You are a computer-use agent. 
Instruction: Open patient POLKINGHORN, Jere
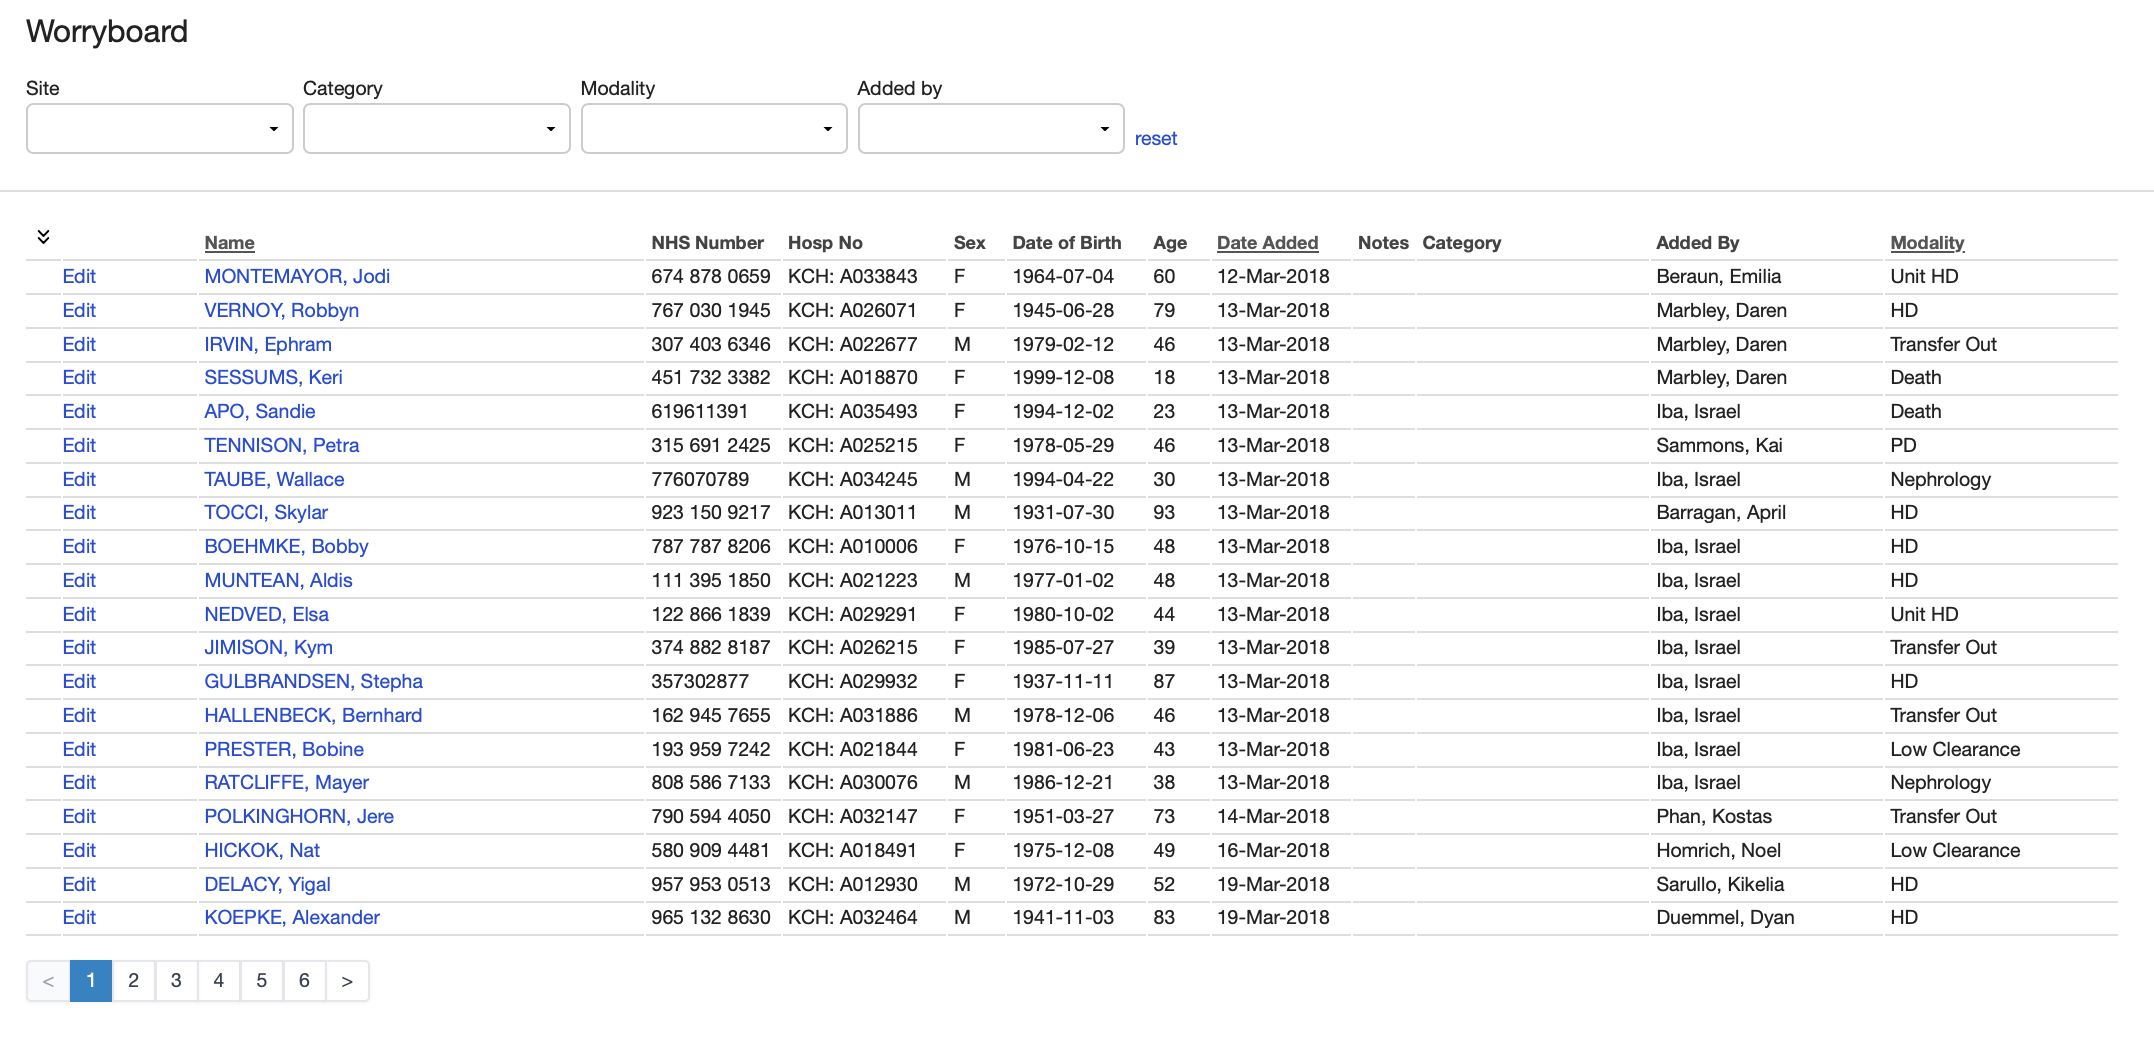(299, 817)
